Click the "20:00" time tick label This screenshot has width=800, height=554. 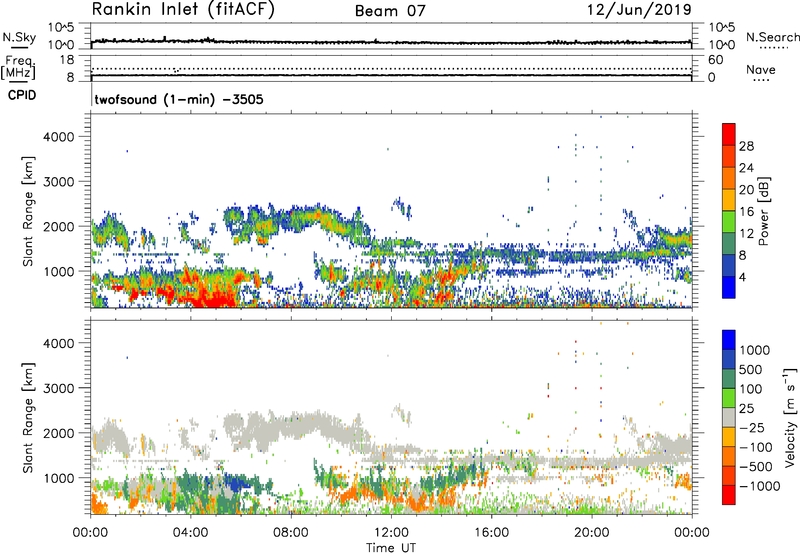point(591,533)
